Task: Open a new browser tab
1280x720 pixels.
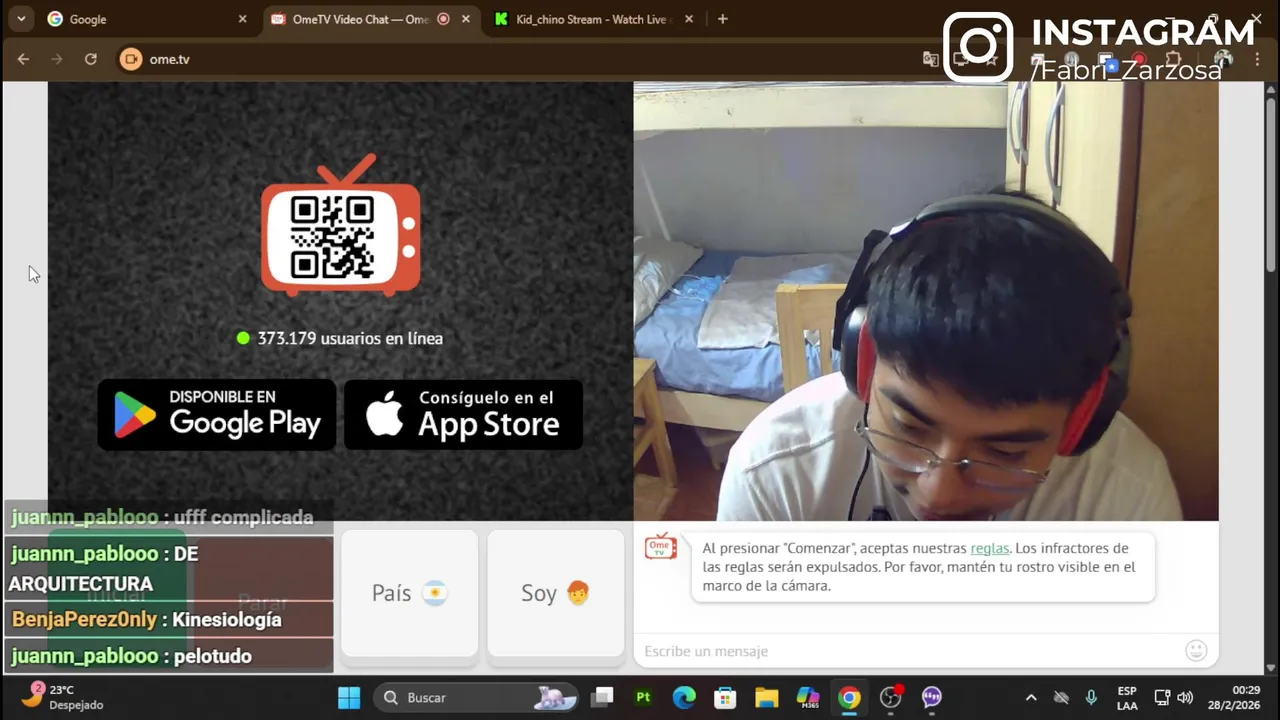Action: point(723,19)
